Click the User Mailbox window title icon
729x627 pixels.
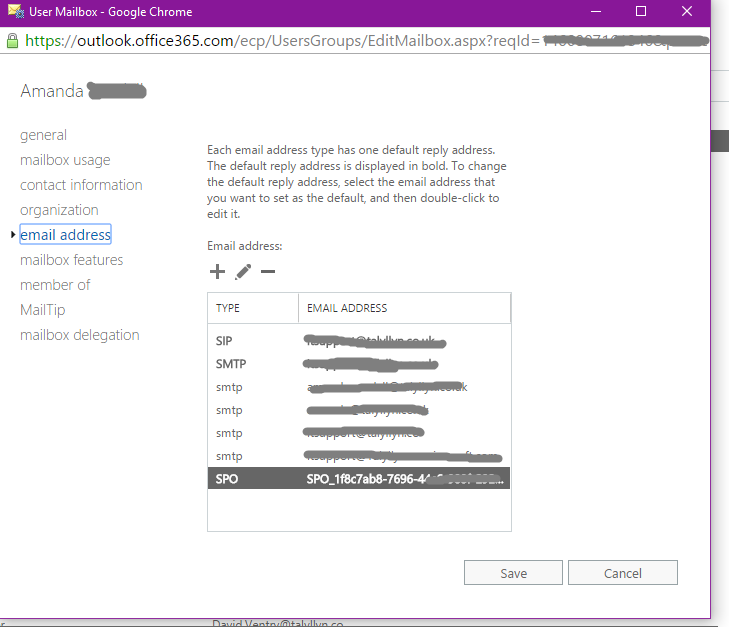pyautogui.click(x=15, y=11)
